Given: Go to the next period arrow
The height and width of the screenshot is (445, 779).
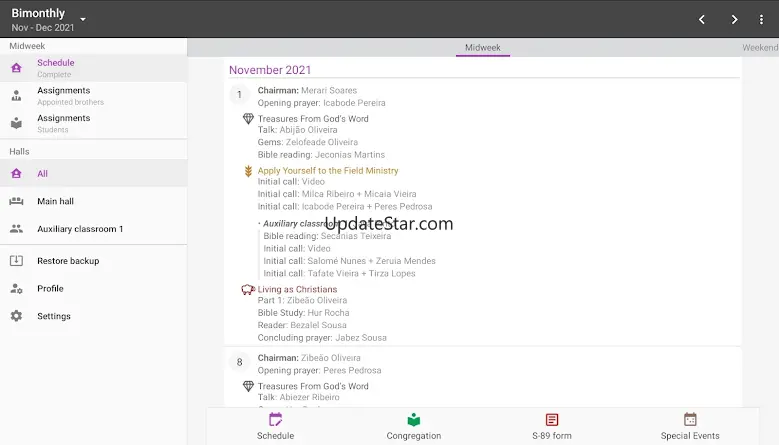Looking at the screenshot, I should pyautogui.click(x=734, y=19).
